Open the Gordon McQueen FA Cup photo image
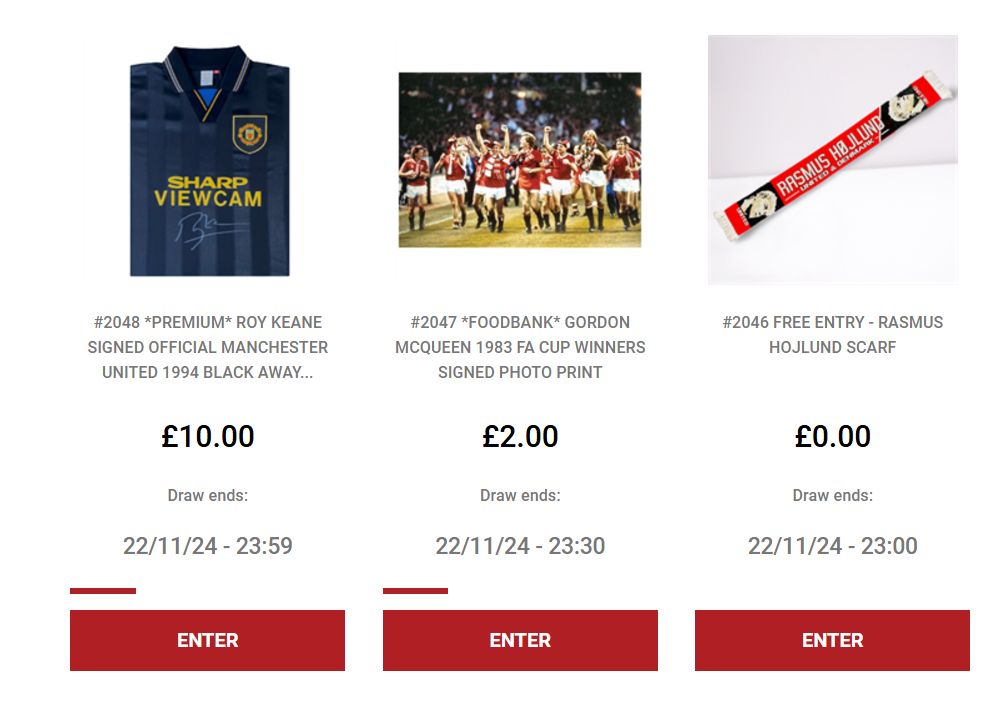 tap(520, 159)
